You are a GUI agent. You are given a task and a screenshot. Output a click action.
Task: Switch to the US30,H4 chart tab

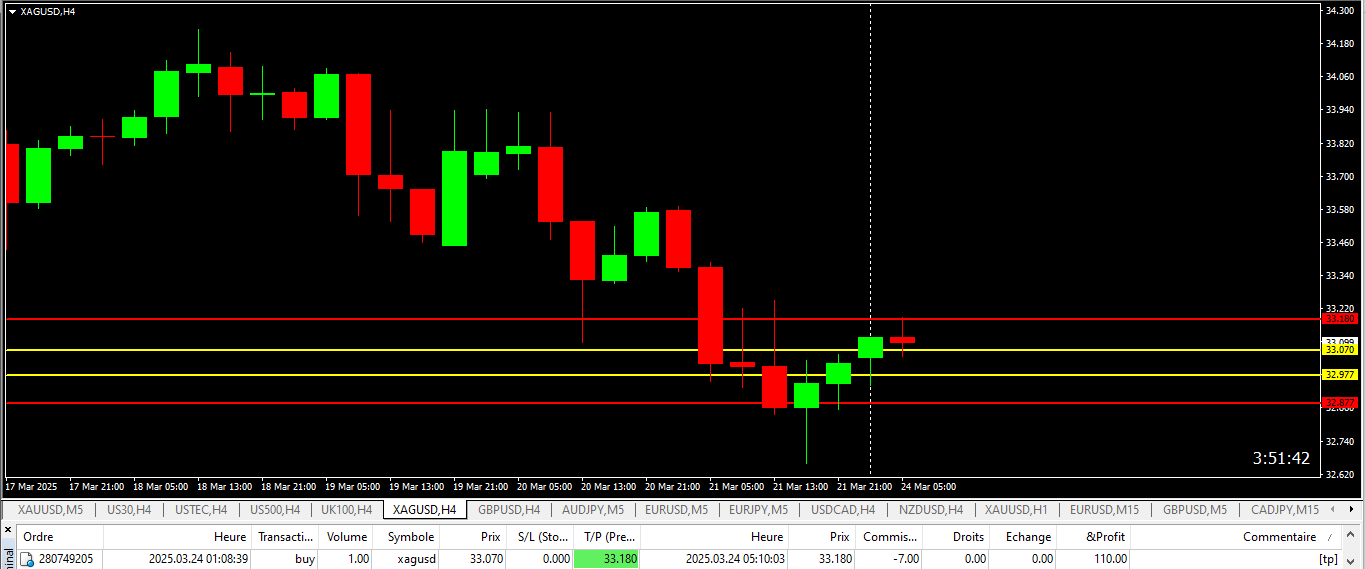point(129,510)
